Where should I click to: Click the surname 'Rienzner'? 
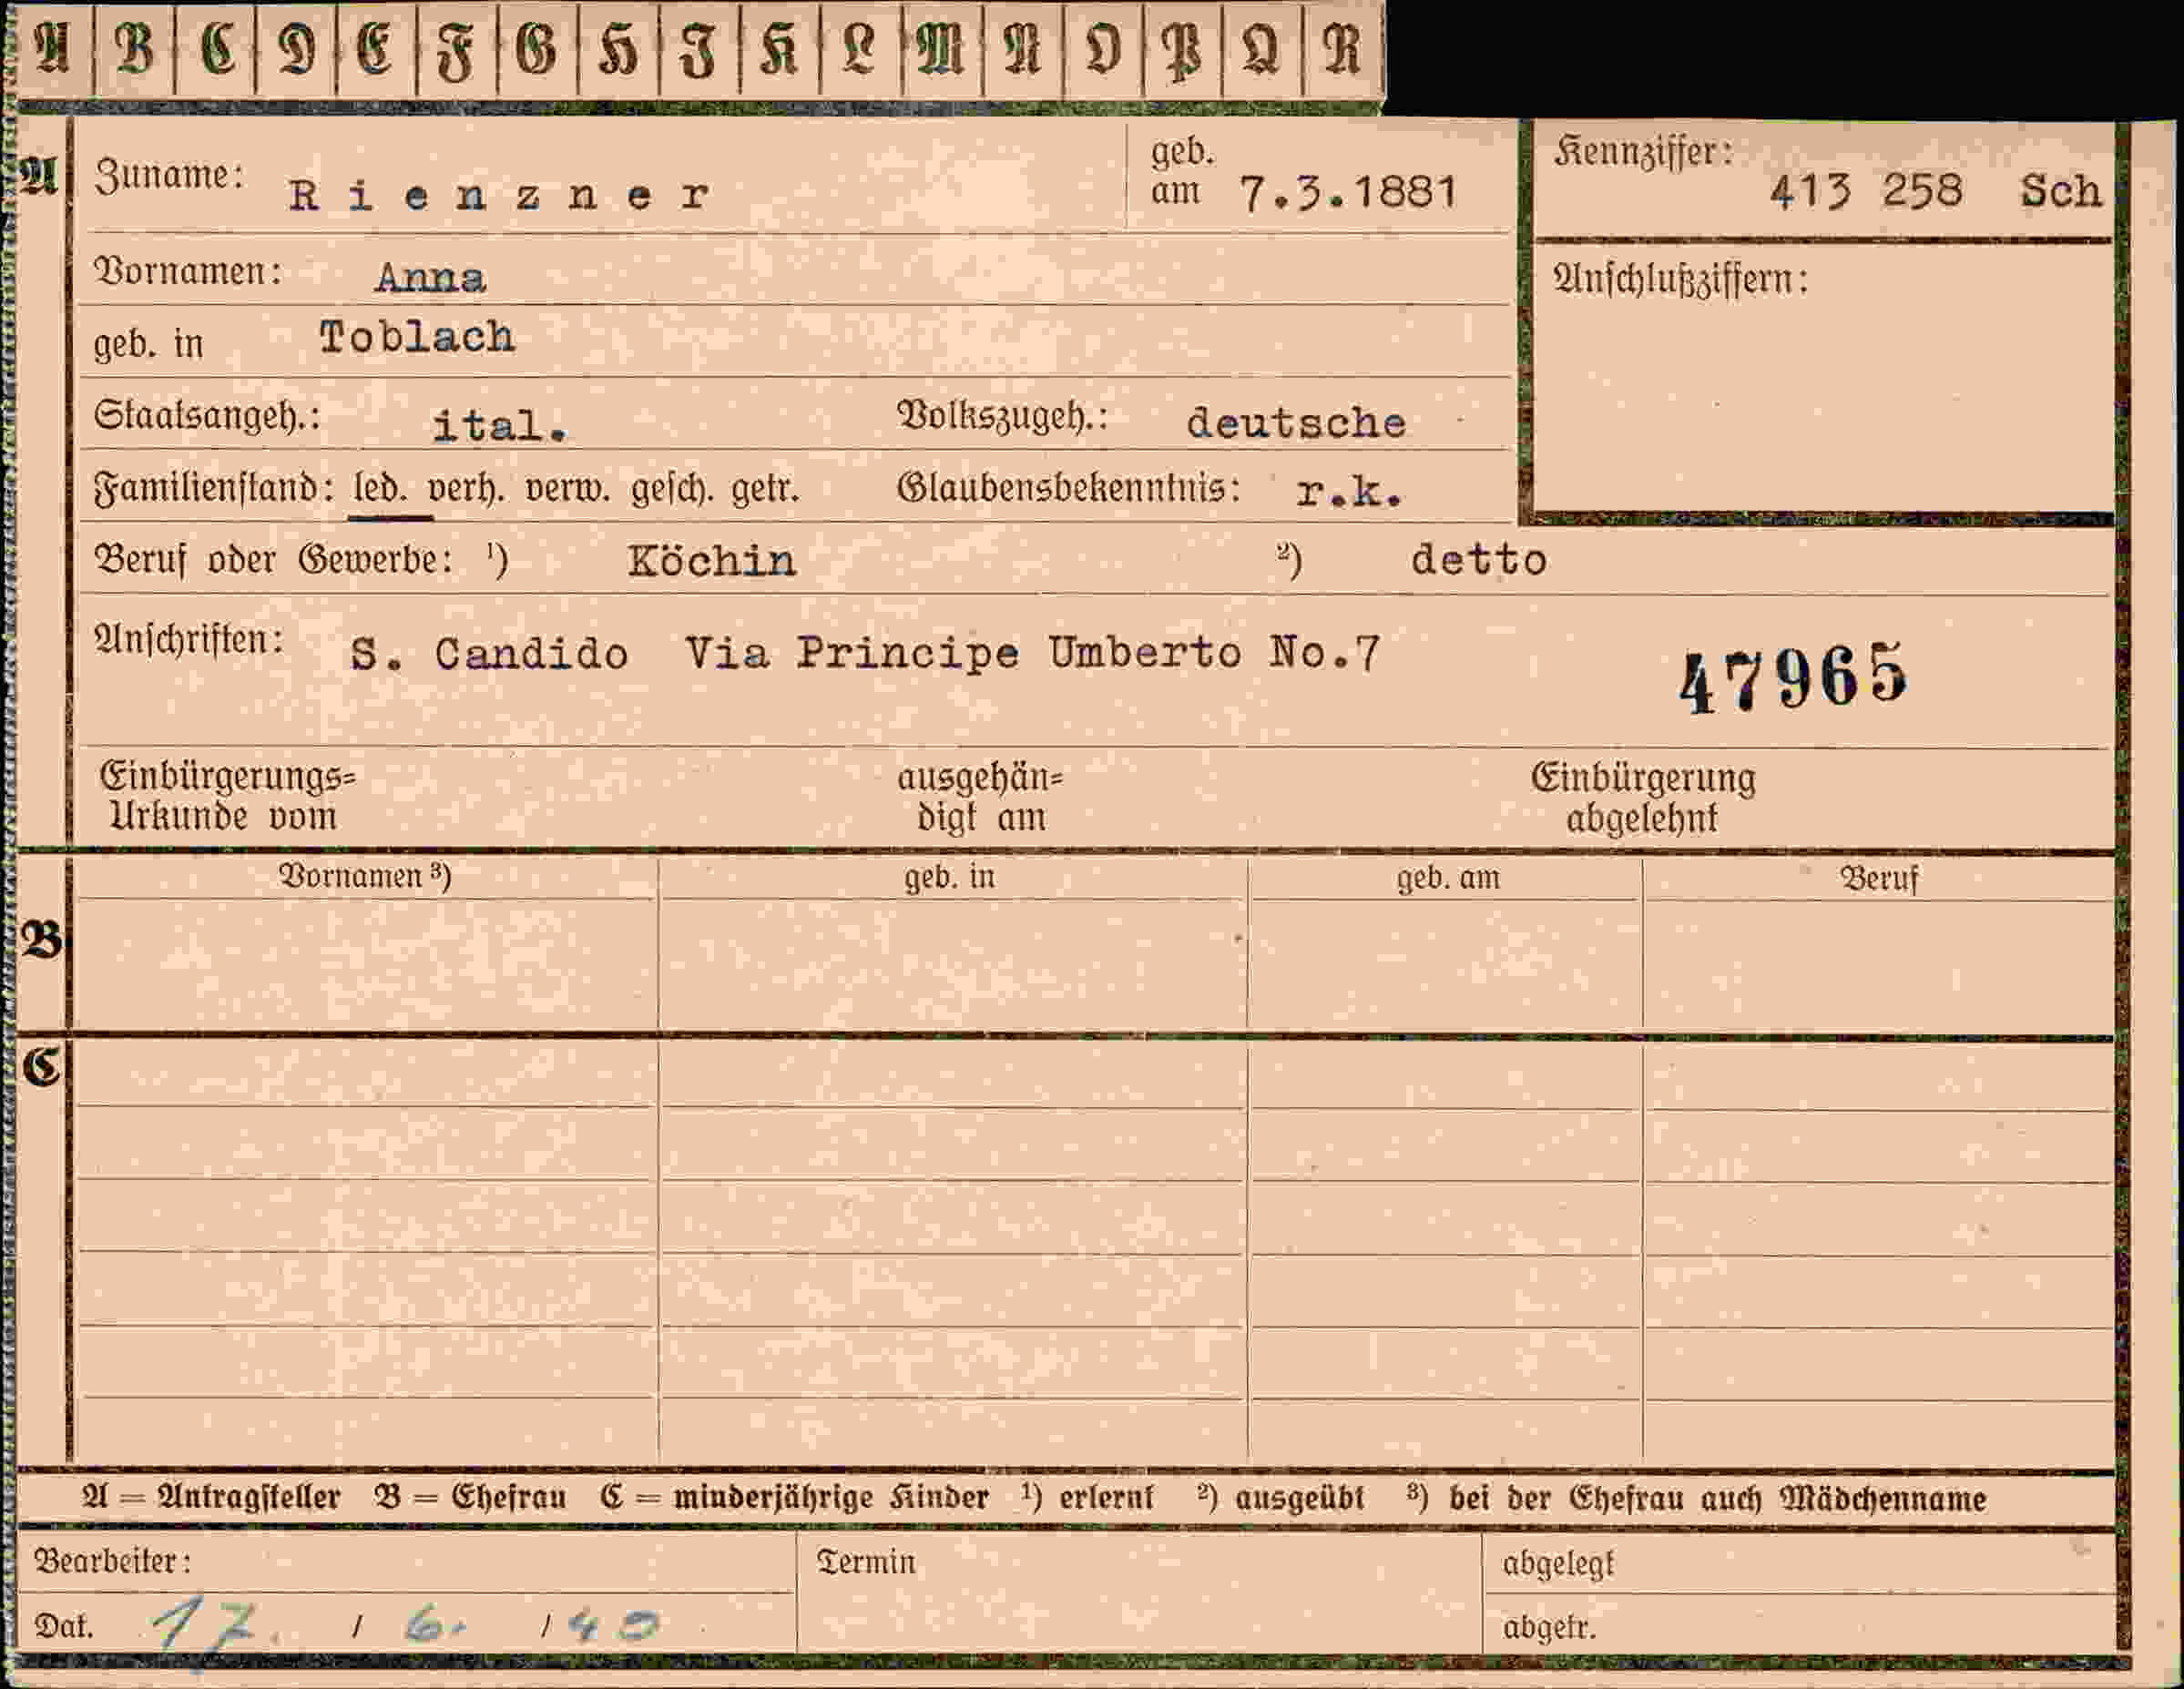499,195
